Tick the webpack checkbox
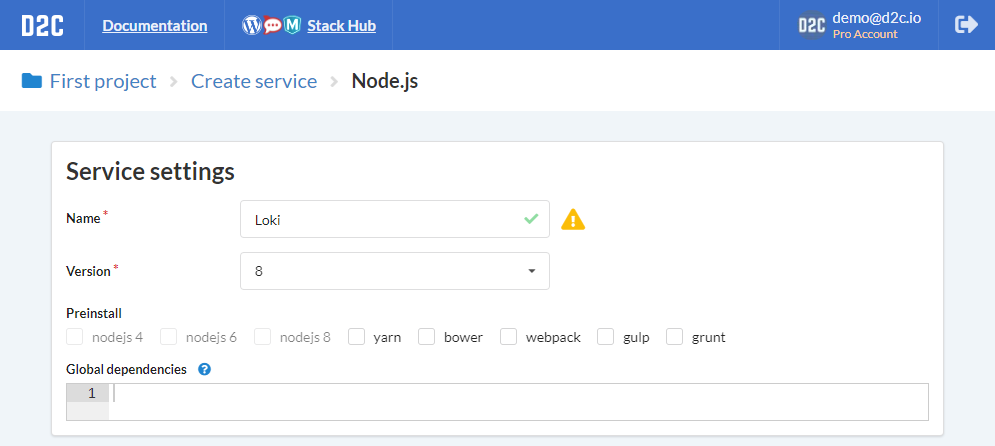 pyautogui.click(x=508, y=337)
